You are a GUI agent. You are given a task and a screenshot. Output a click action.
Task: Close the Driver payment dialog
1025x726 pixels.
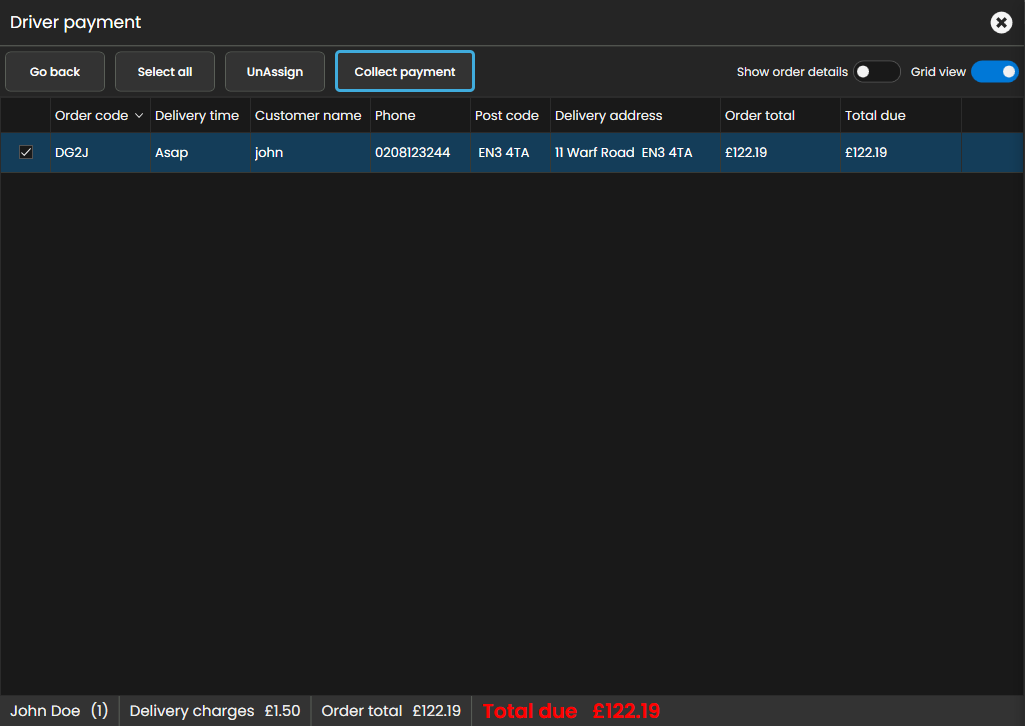point(1000,22)
